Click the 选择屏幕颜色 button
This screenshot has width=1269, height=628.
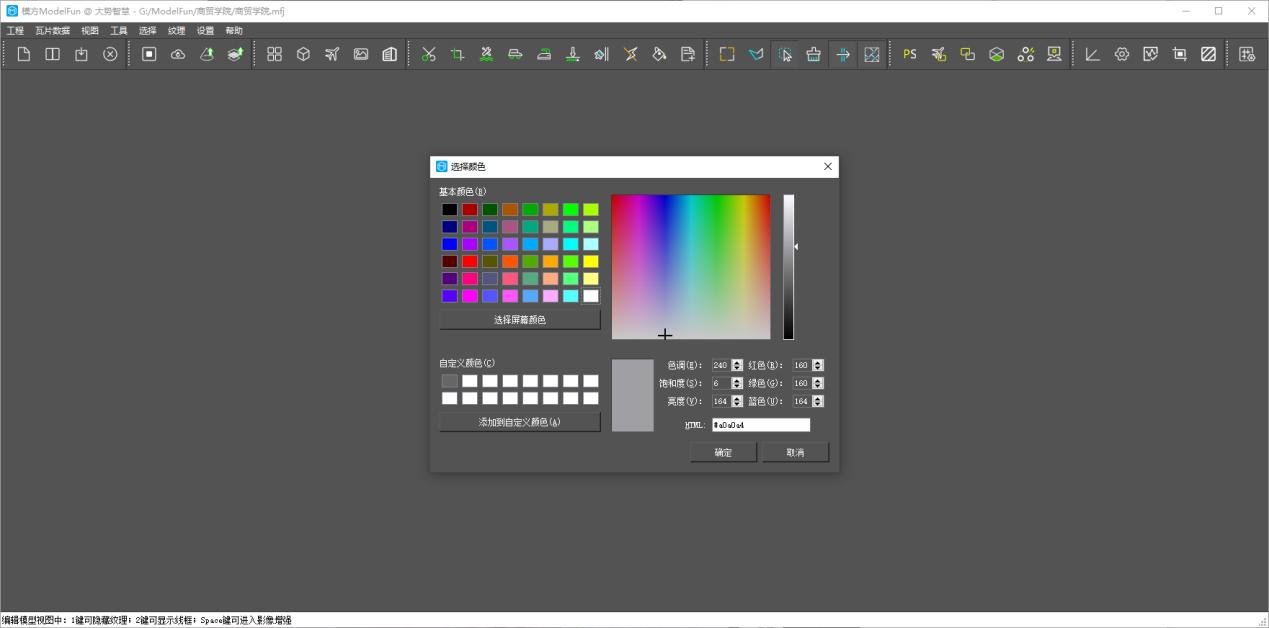tap(520, 320)
